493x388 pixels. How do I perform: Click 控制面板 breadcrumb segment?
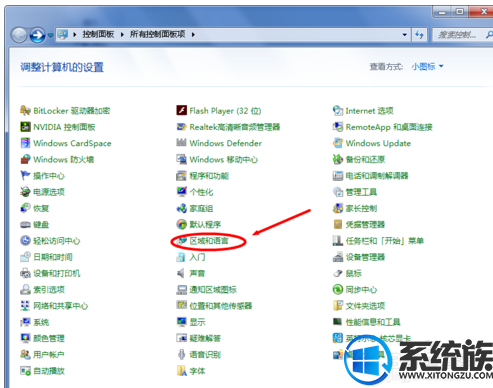point(98,34)
